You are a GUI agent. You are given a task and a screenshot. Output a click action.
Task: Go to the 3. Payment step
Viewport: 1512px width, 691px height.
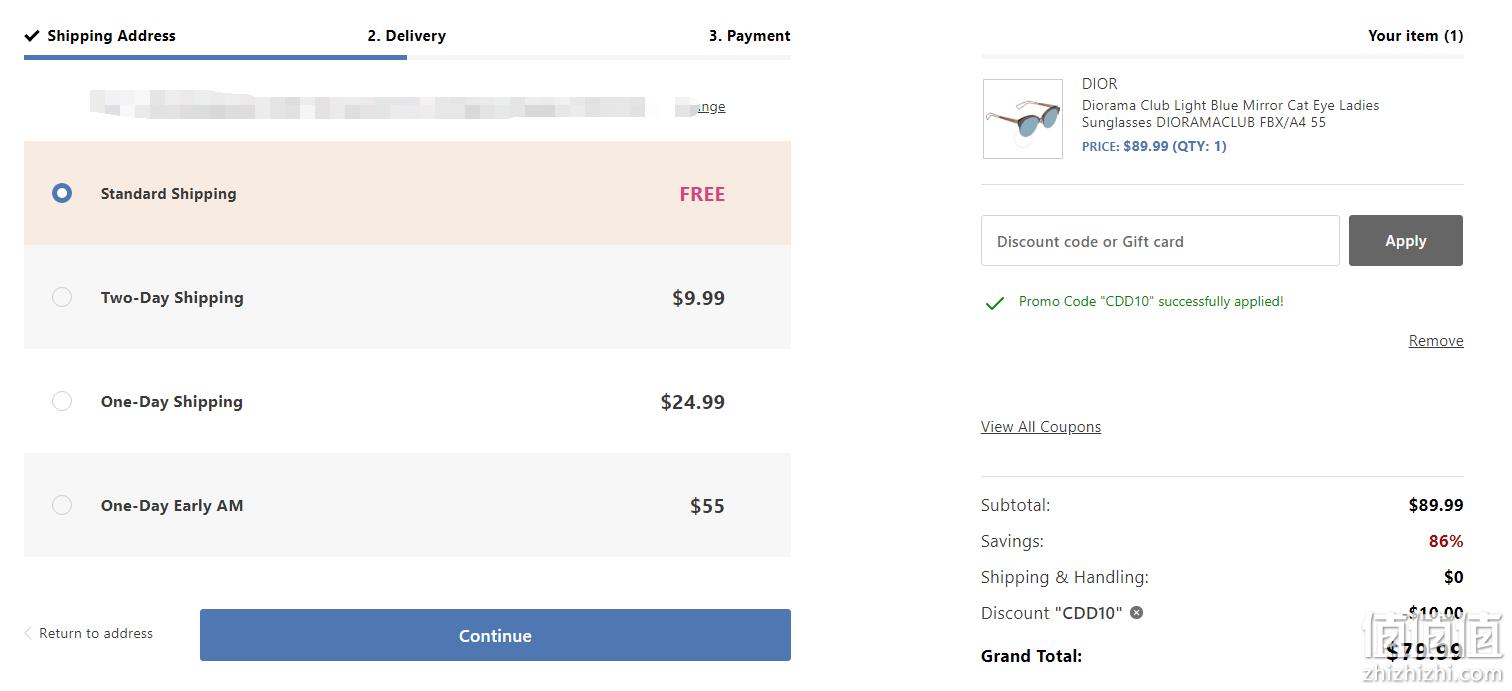coord(749,36)
